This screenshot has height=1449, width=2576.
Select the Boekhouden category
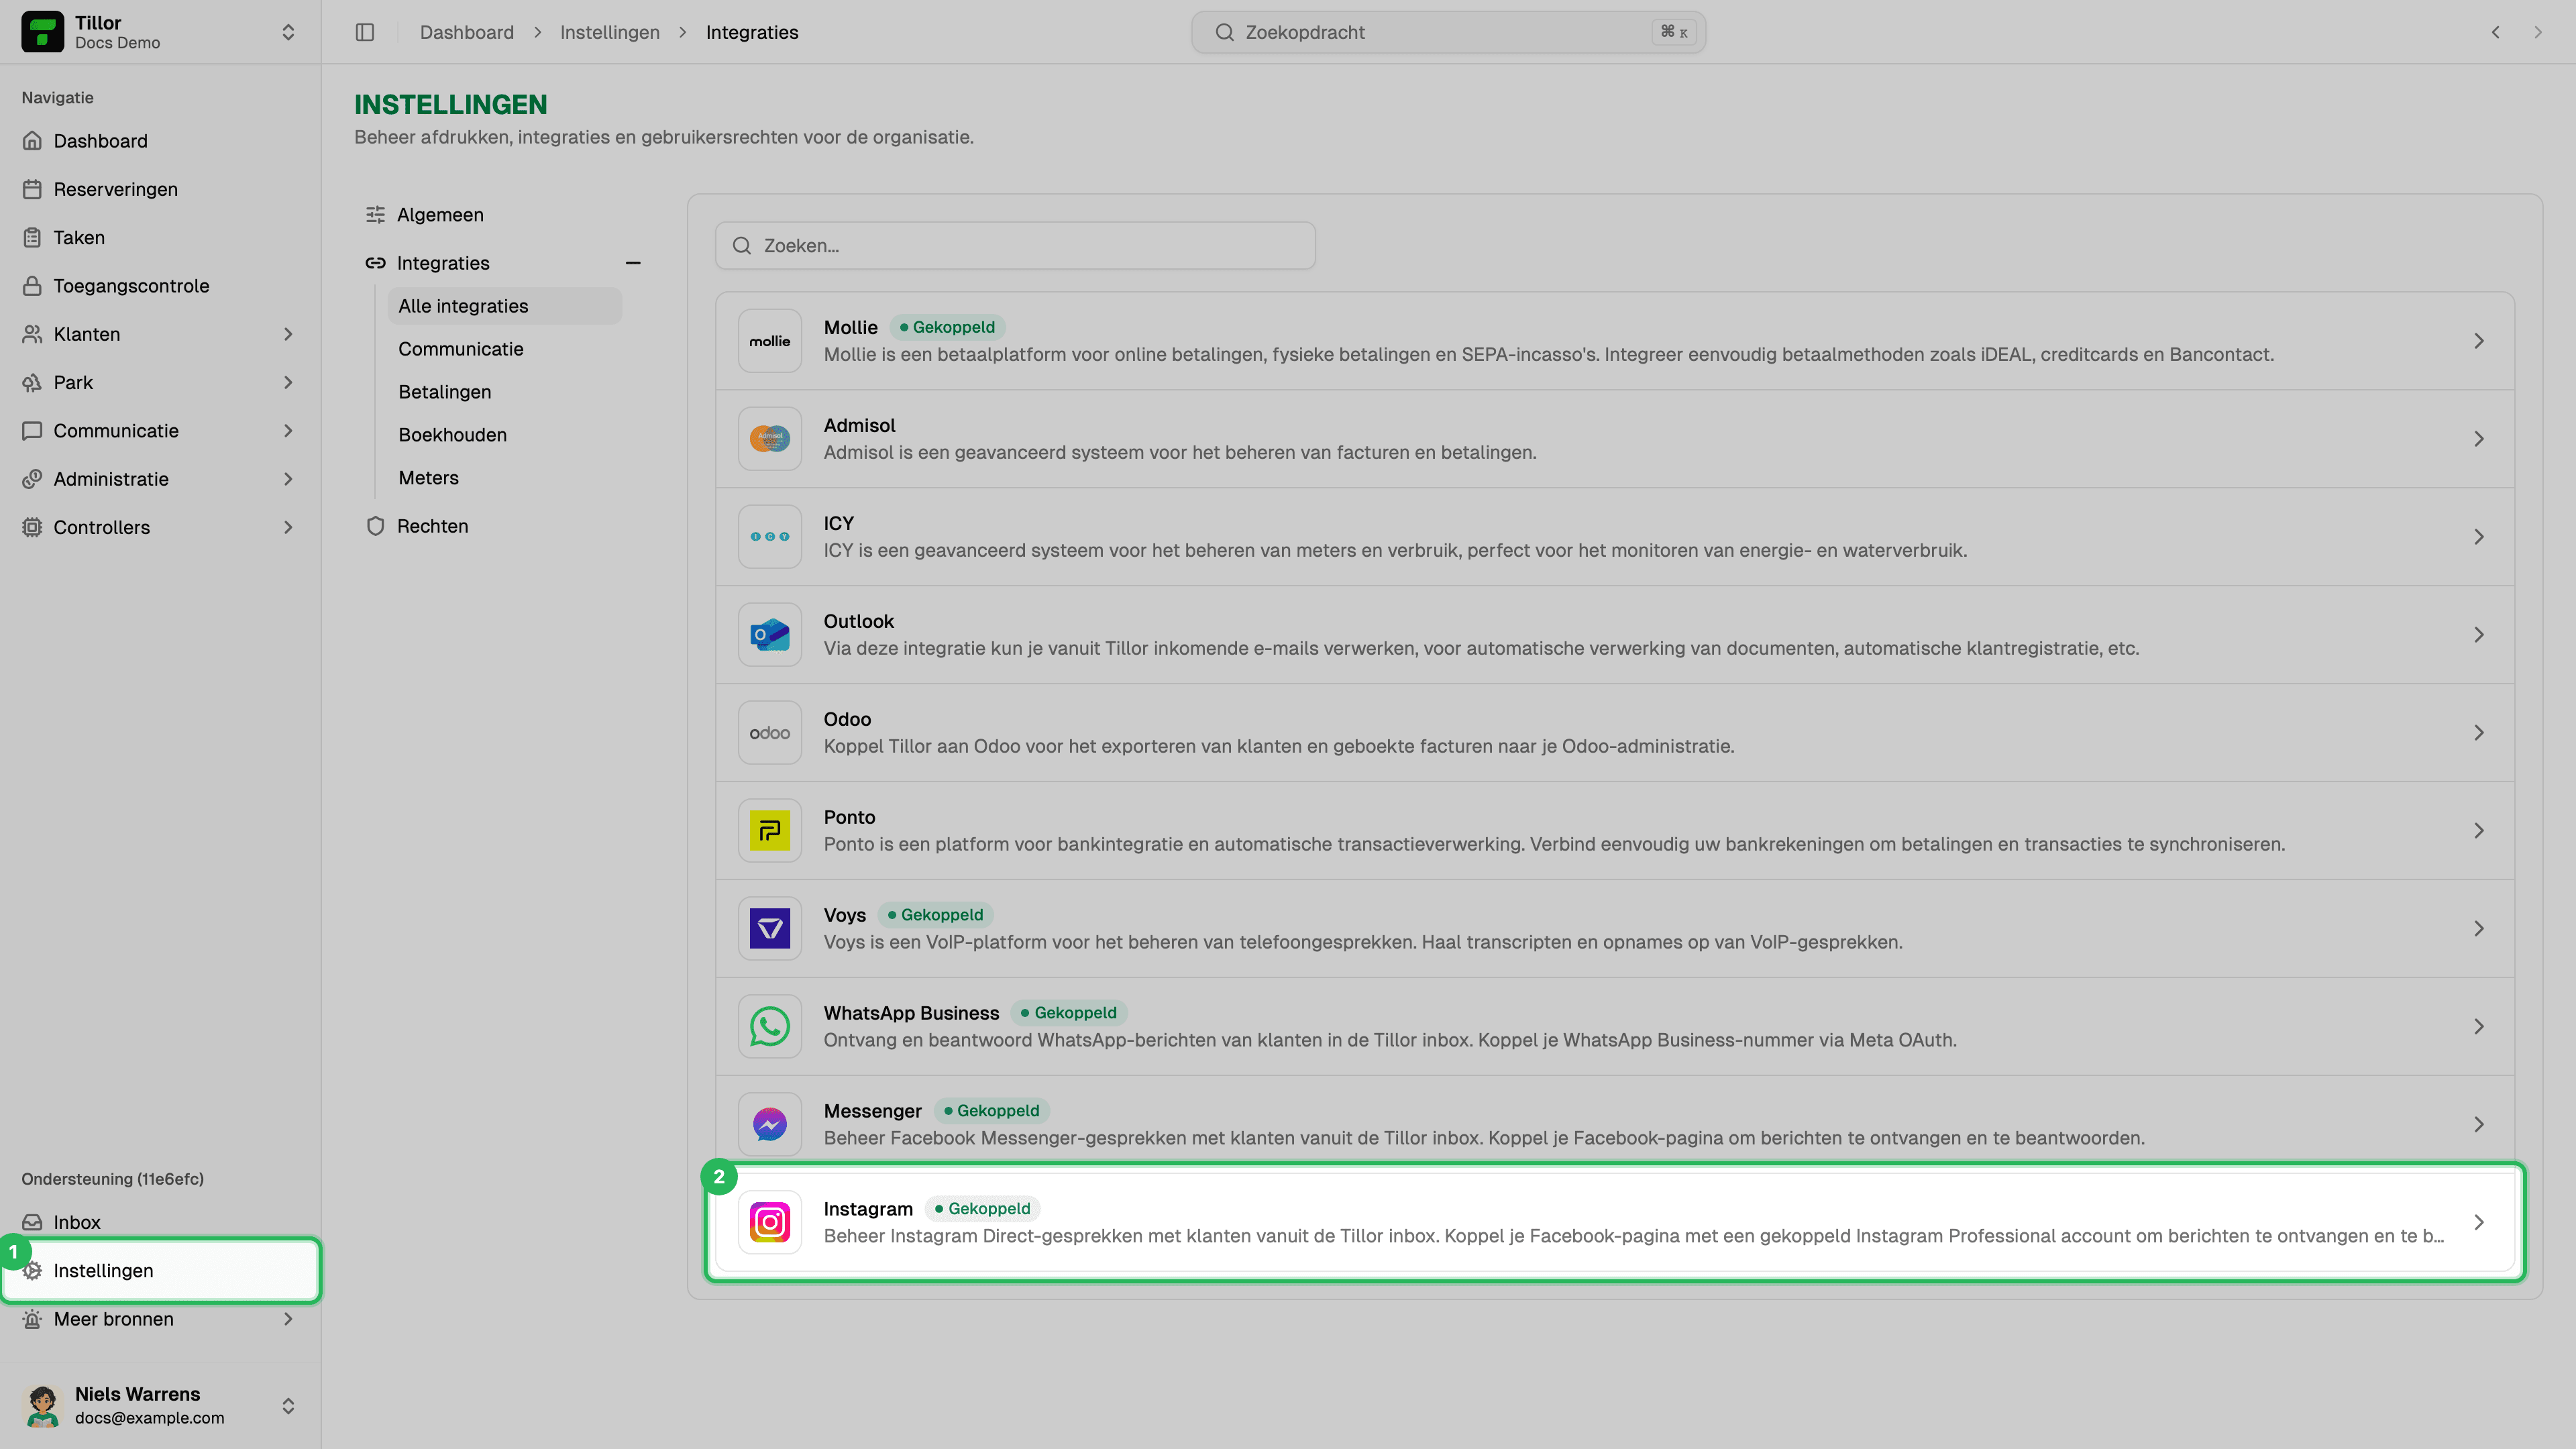(504, 435)
